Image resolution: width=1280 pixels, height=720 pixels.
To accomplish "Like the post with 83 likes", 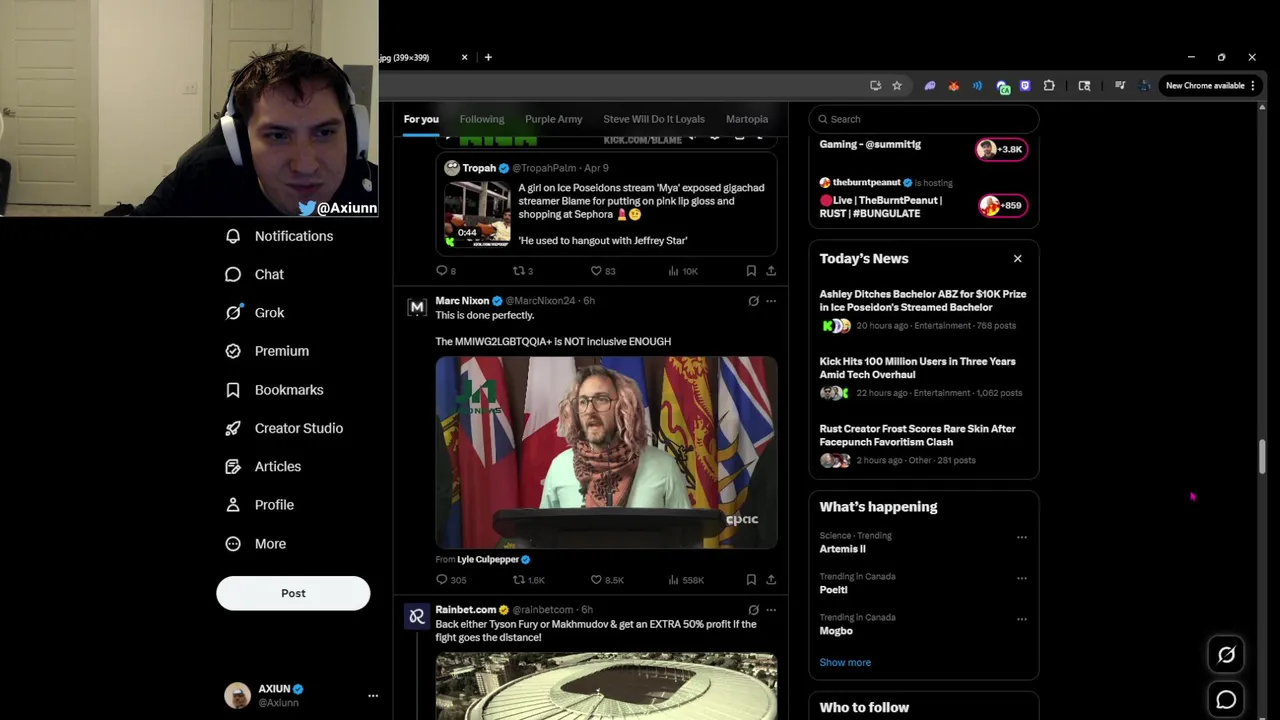I will click(x=602, y=271).
